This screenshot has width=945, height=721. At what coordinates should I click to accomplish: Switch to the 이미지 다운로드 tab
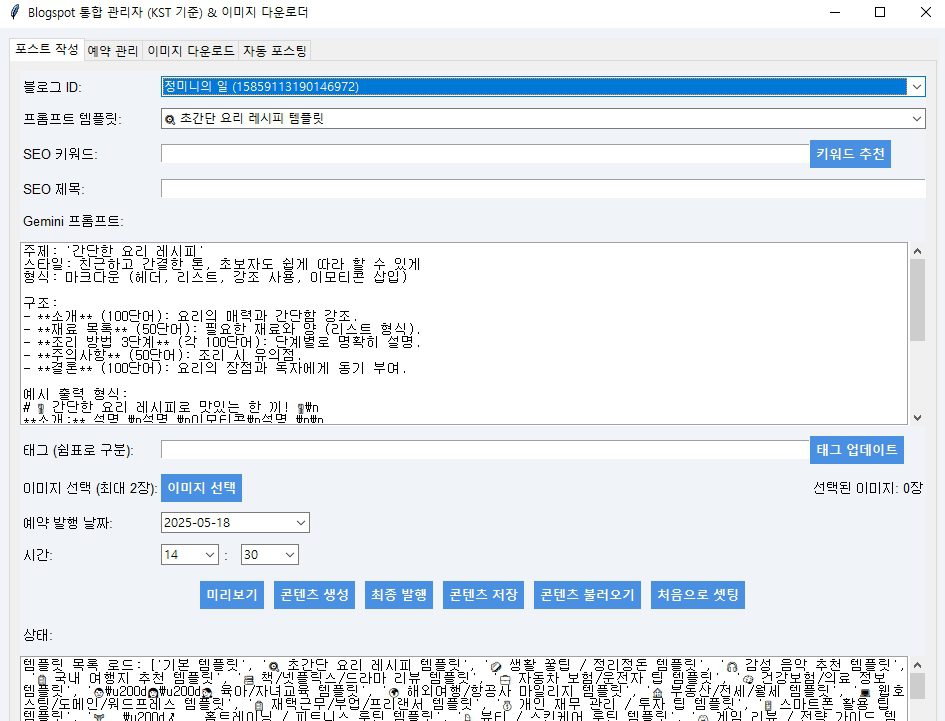[190, 51]
